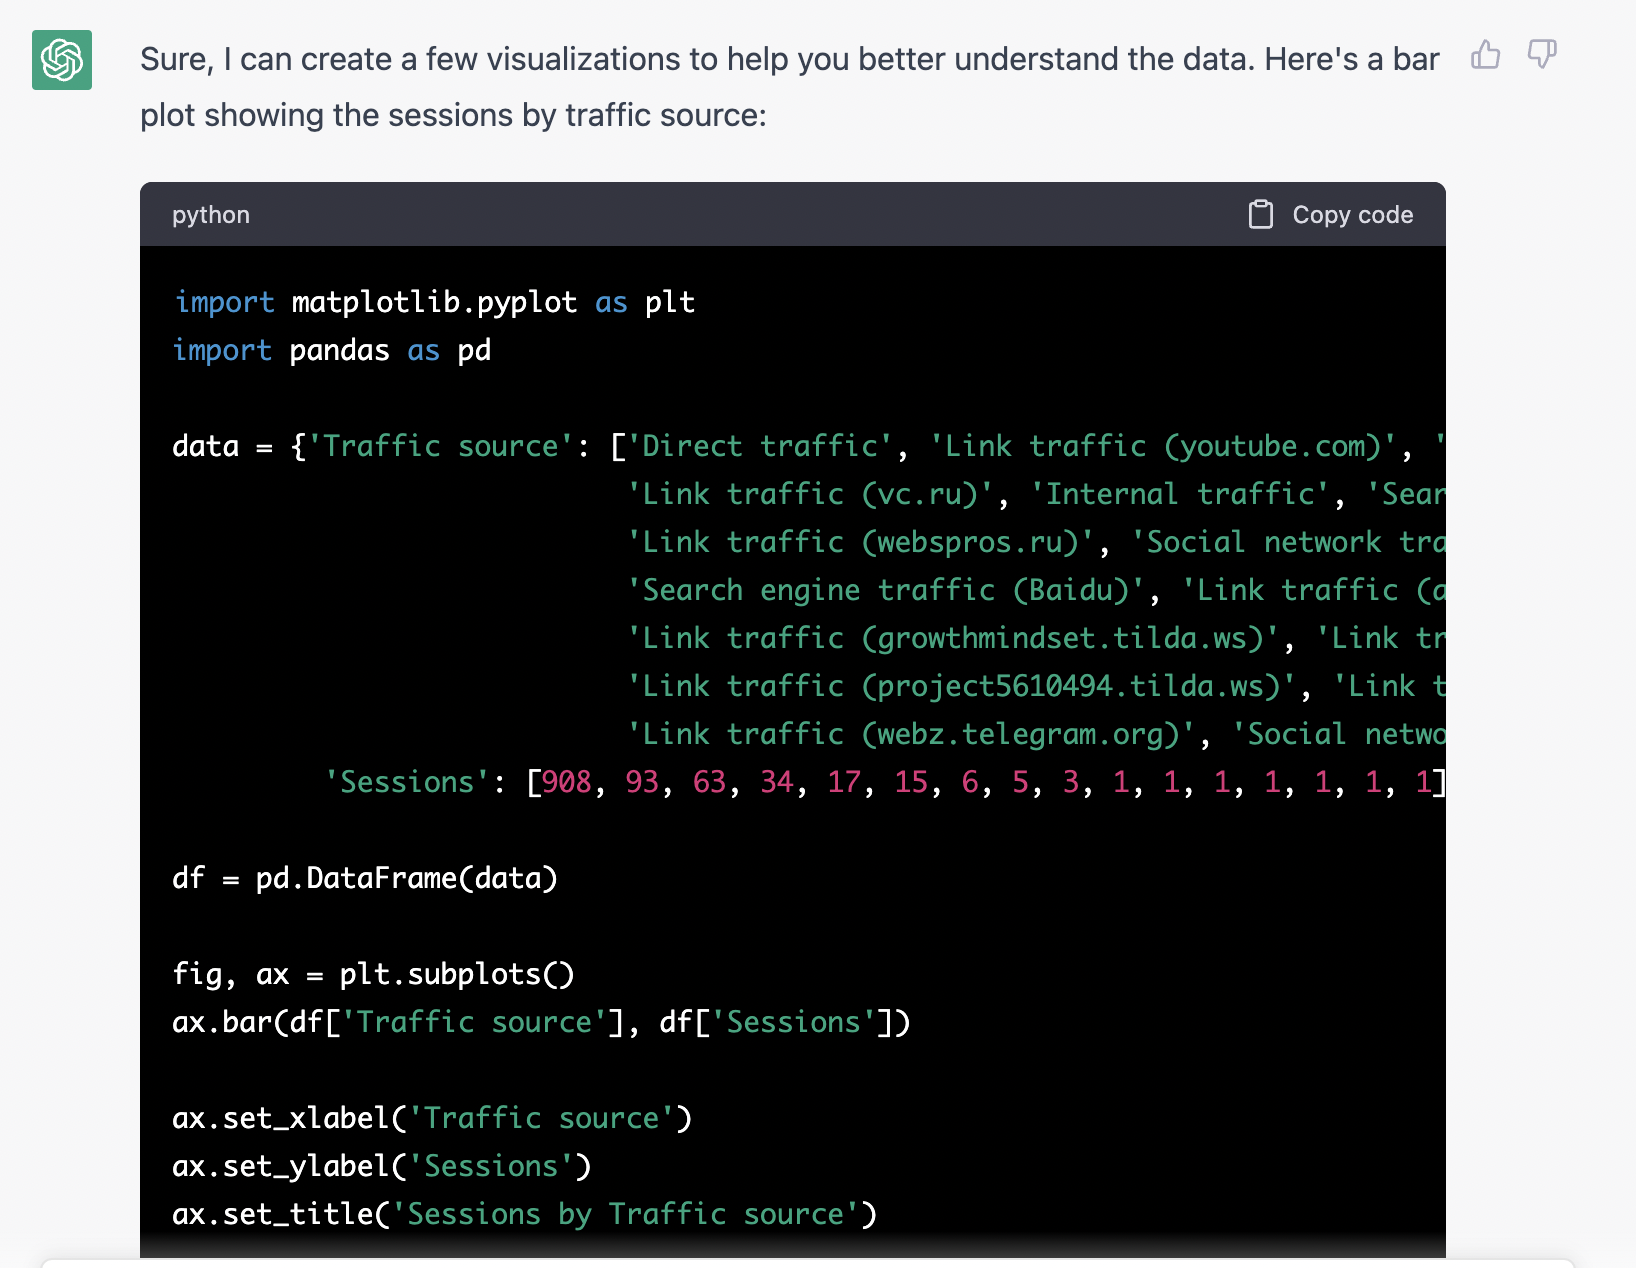Click the response intro text paragraph
Screen dimensions: 1636x1268
(x=790, y=87)
